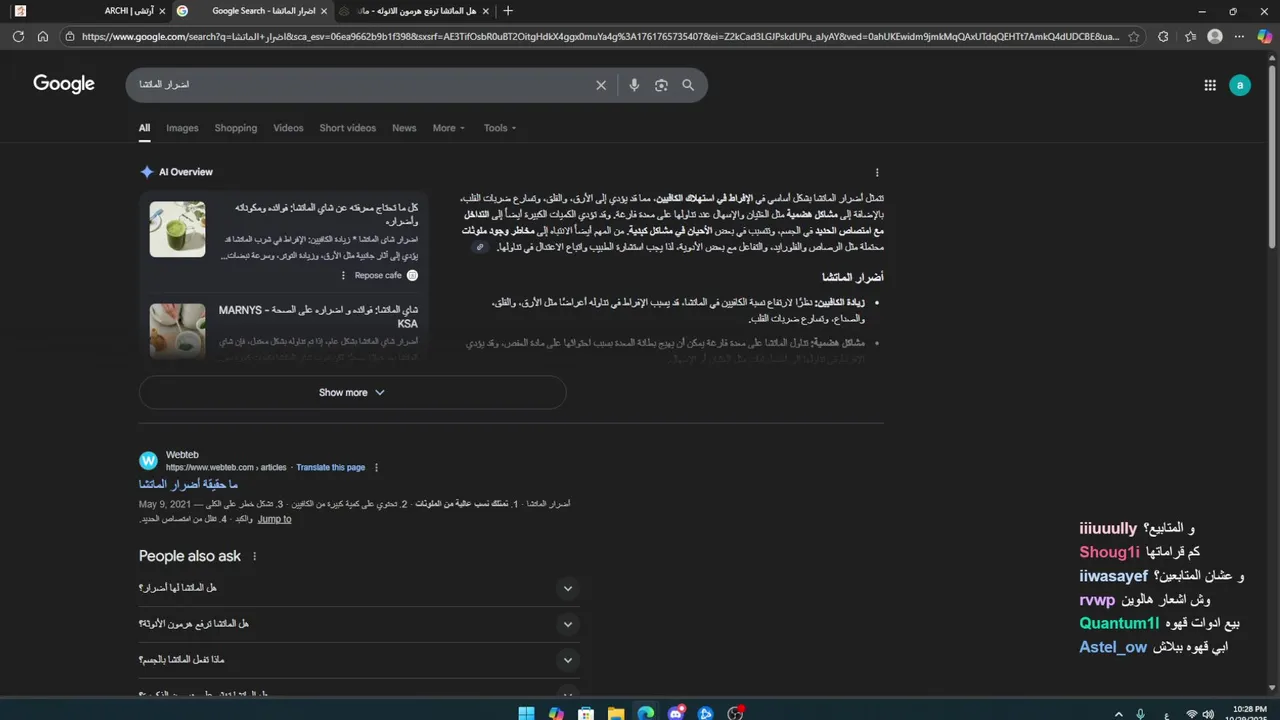The height and width of the screenshot is (720, 1280).
Task: Open Microsoft Store from taskbar
Action: click(x=586, y=713)
